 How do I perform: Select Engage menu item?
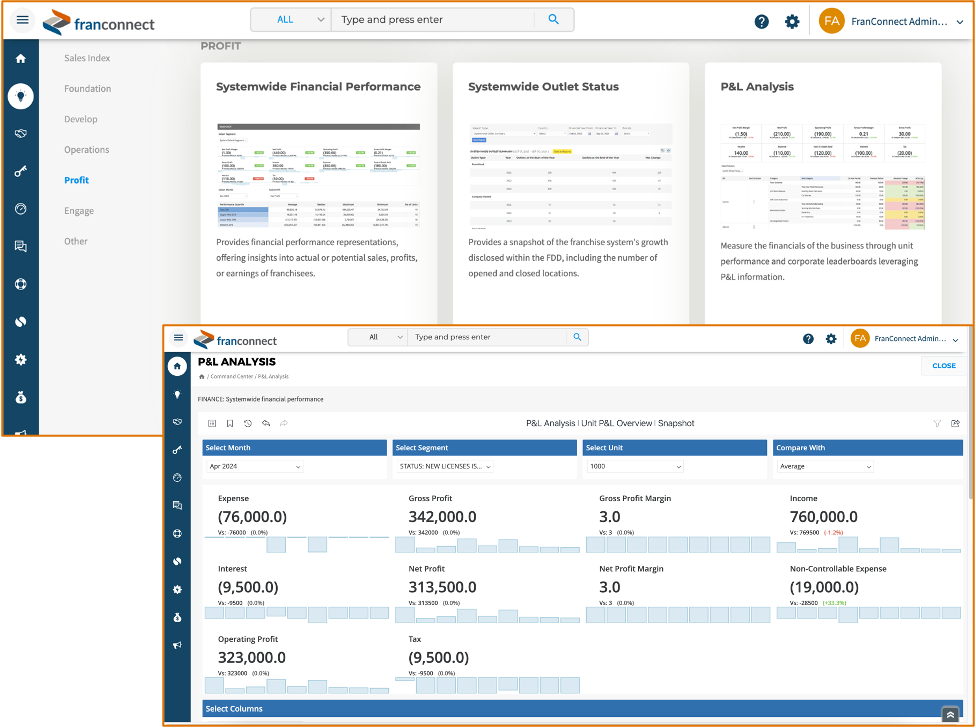click(79, 211)
